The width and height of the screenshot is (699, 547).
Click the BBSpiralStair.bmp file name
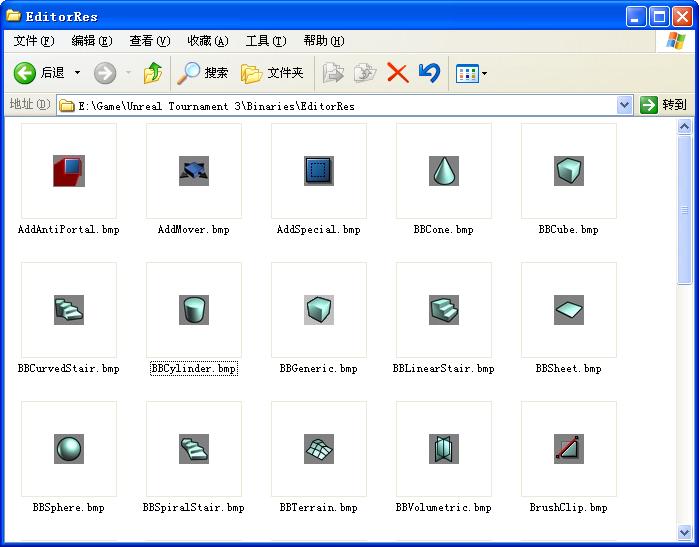coord(193,508)
